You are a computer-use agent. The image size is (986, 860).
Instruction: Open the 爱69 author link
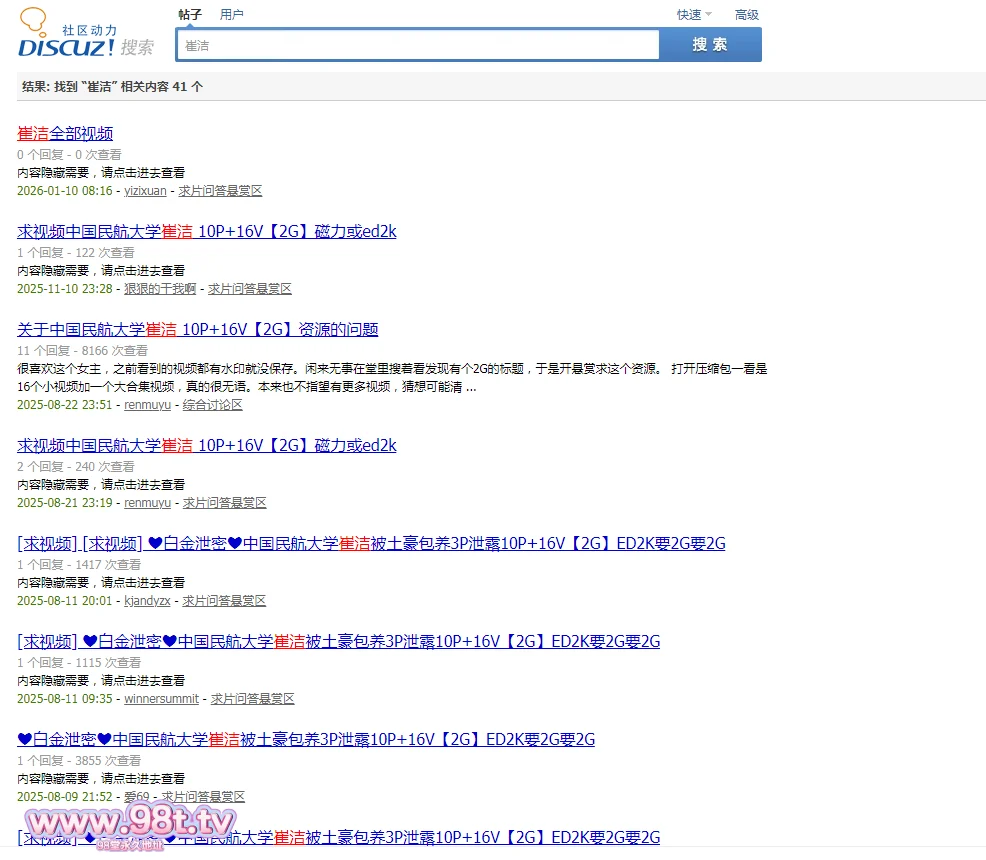[137, 797]
